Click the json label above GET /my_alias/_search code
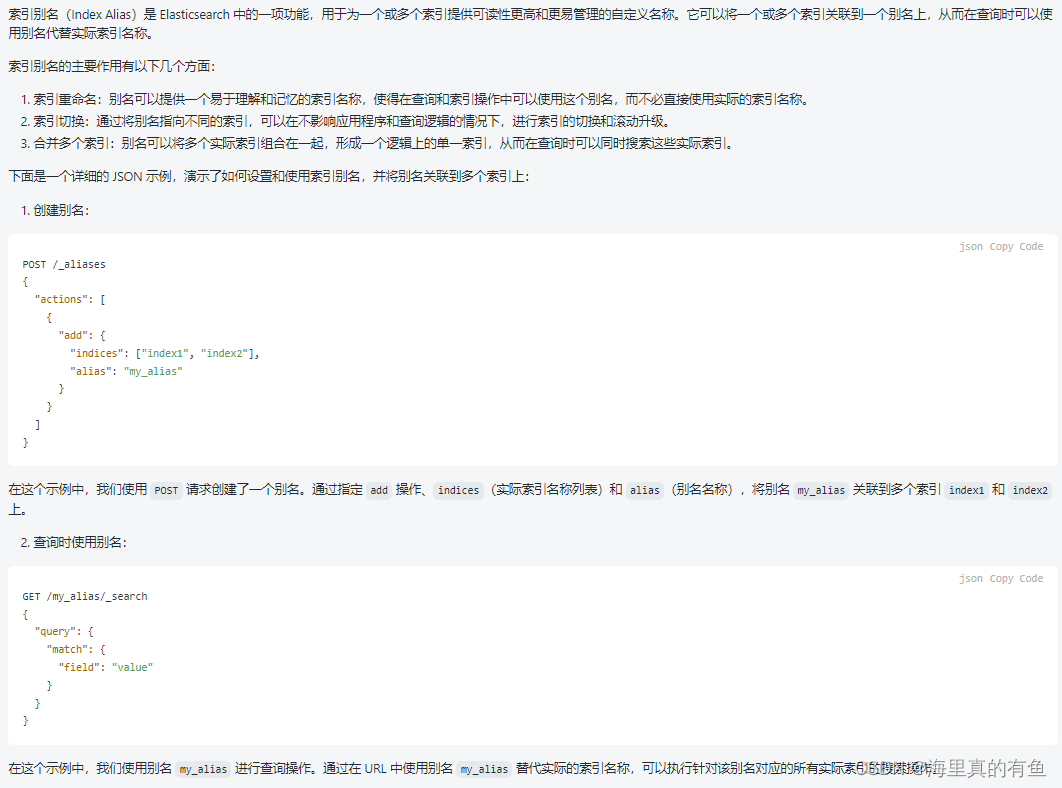Image resolution: width=1062 pixels, height=788 pixels. 971,579
